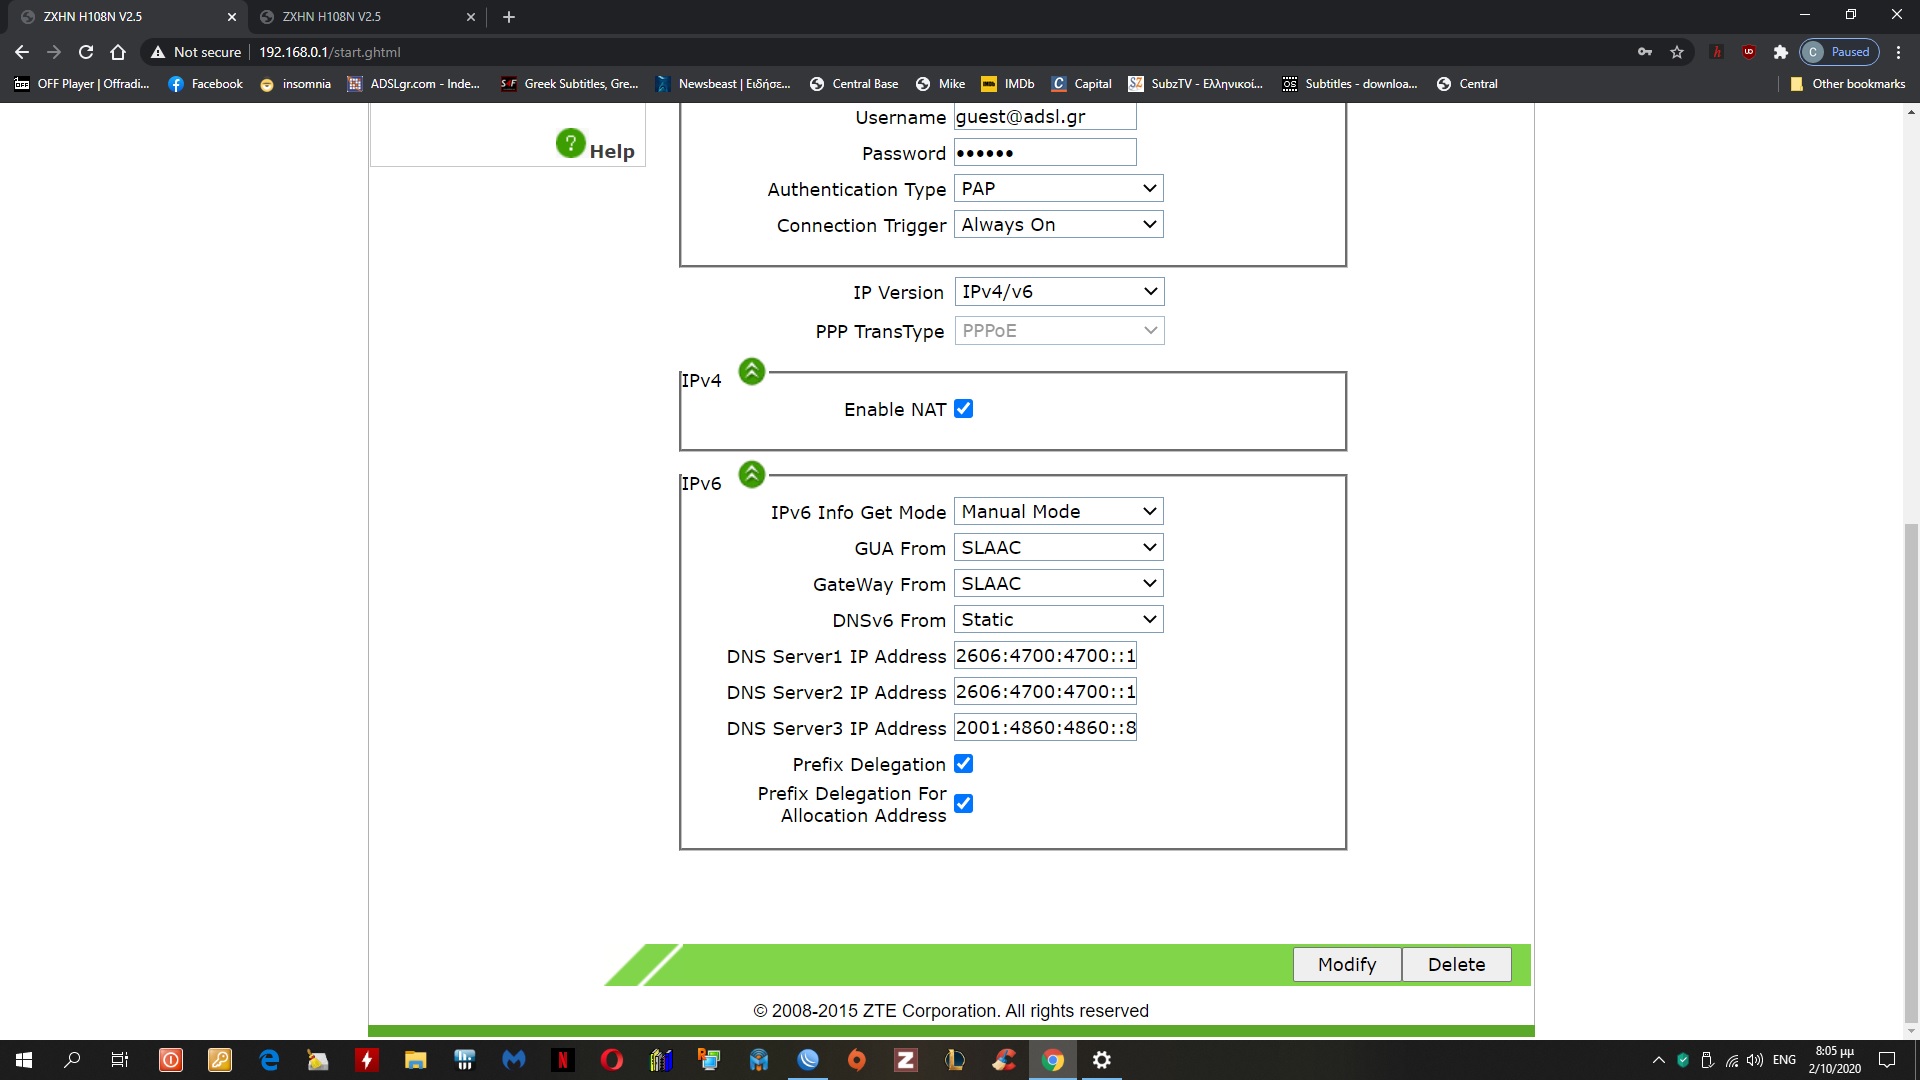
Task: Open the Chrome extensions puzzle icon
Action: click(x=1780, y=52)
